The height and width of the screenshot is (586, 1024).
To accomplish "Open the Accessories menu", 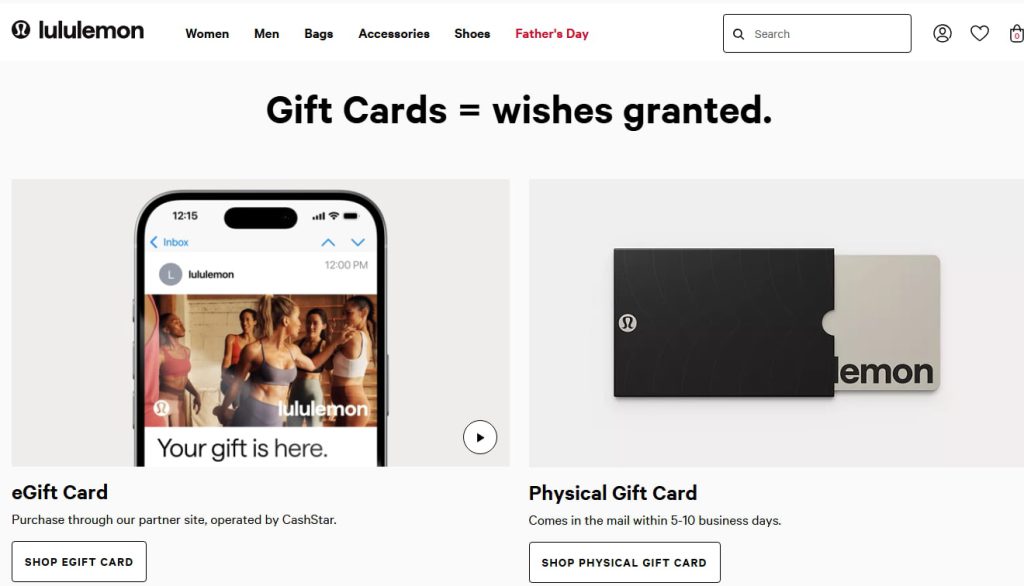I will (x=394, y=34).
